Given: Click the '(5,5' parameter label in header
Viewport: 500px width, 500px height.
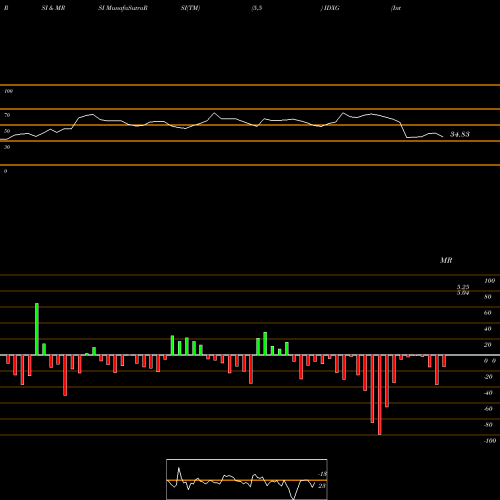Looking at the screenshot, I should [257, 8].
